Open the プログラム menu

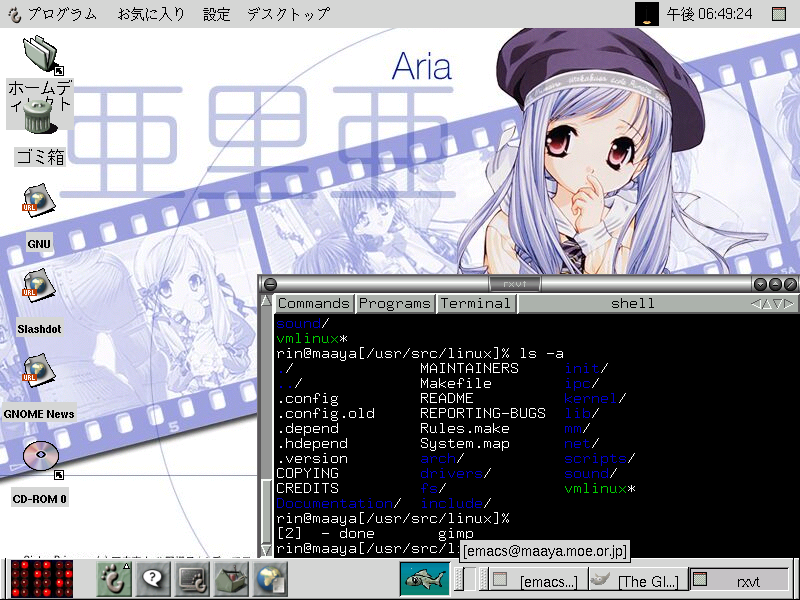[53, 14]
